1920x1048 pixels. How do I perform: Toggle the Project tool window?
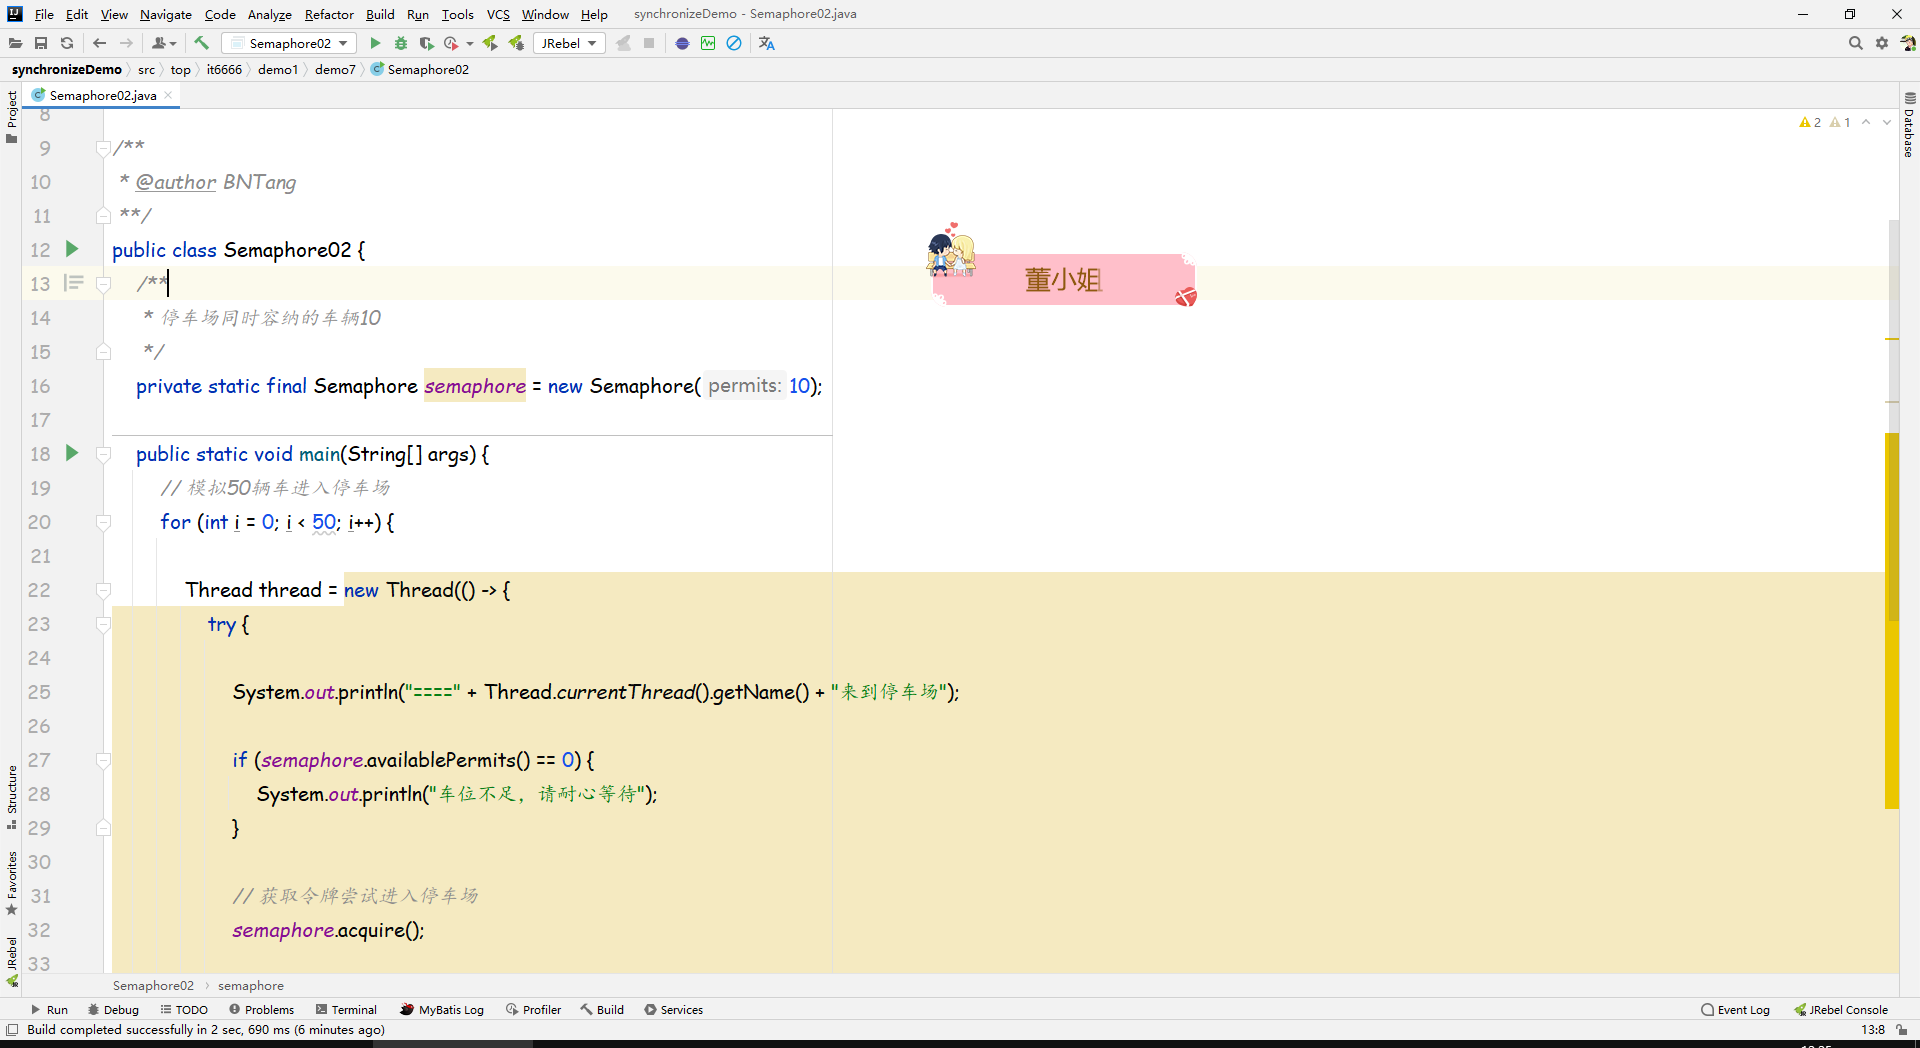(11, 117)
